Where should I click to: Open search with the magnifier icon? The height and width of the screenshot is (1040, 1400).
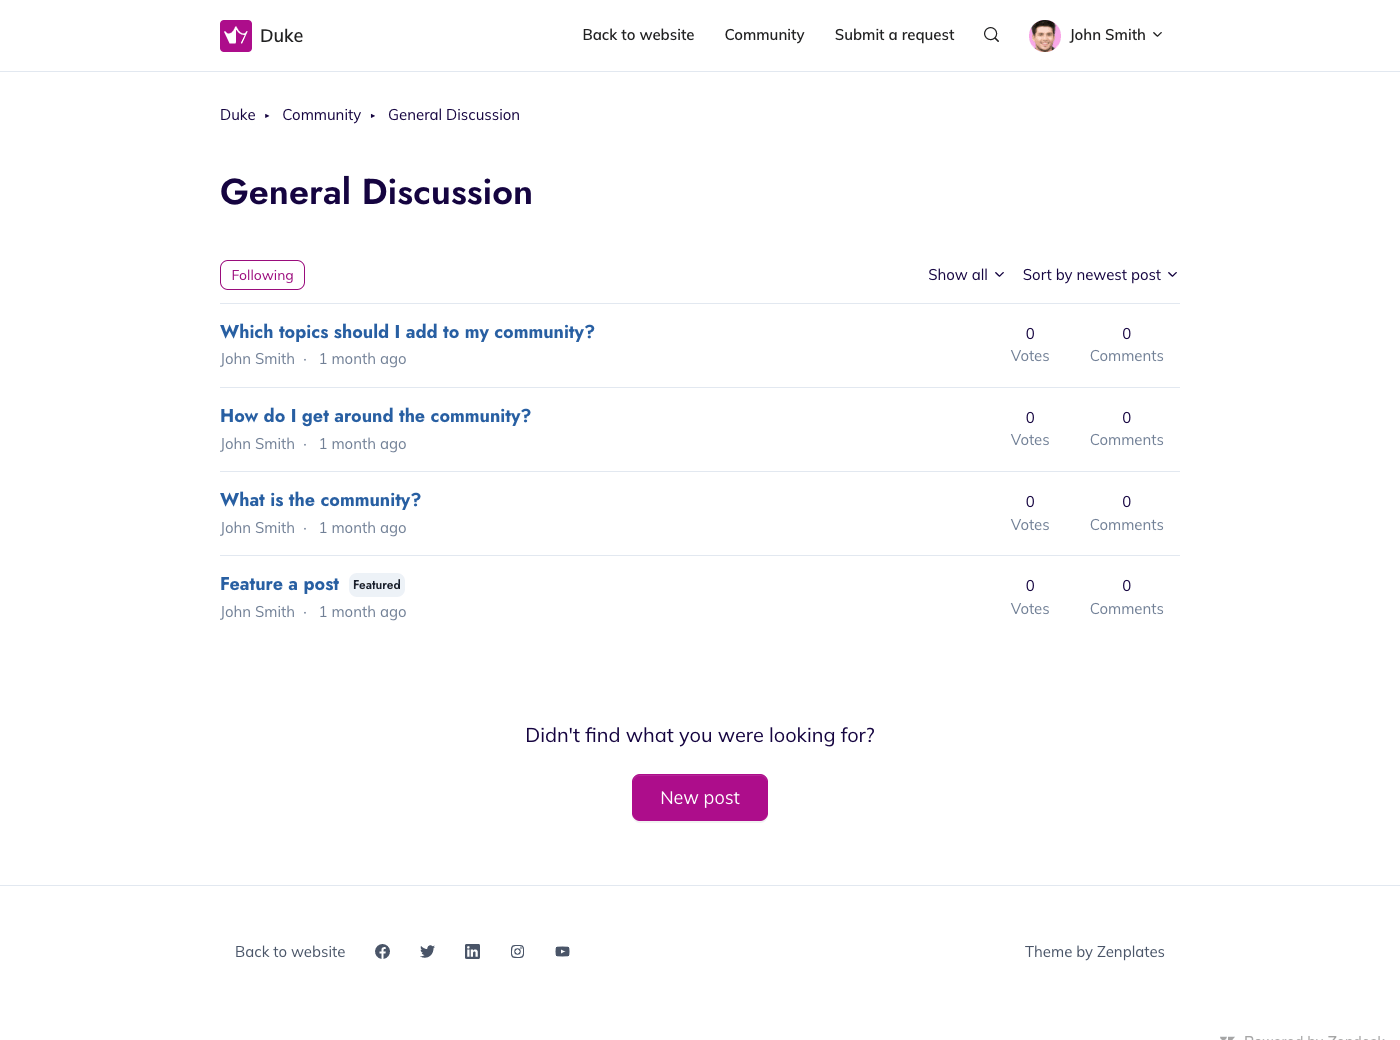(991, 35)
